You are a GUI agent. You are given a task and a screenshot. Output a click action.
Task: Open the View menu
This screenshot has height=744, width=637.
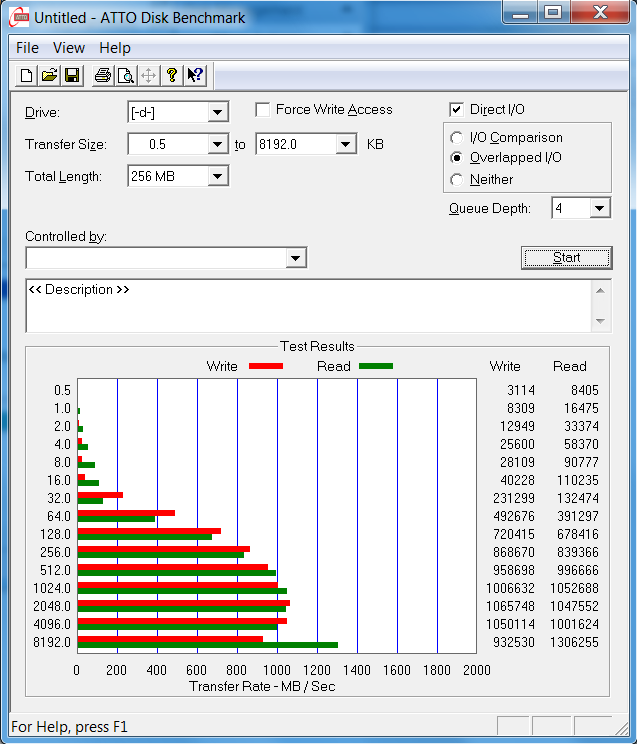[69, 48]
